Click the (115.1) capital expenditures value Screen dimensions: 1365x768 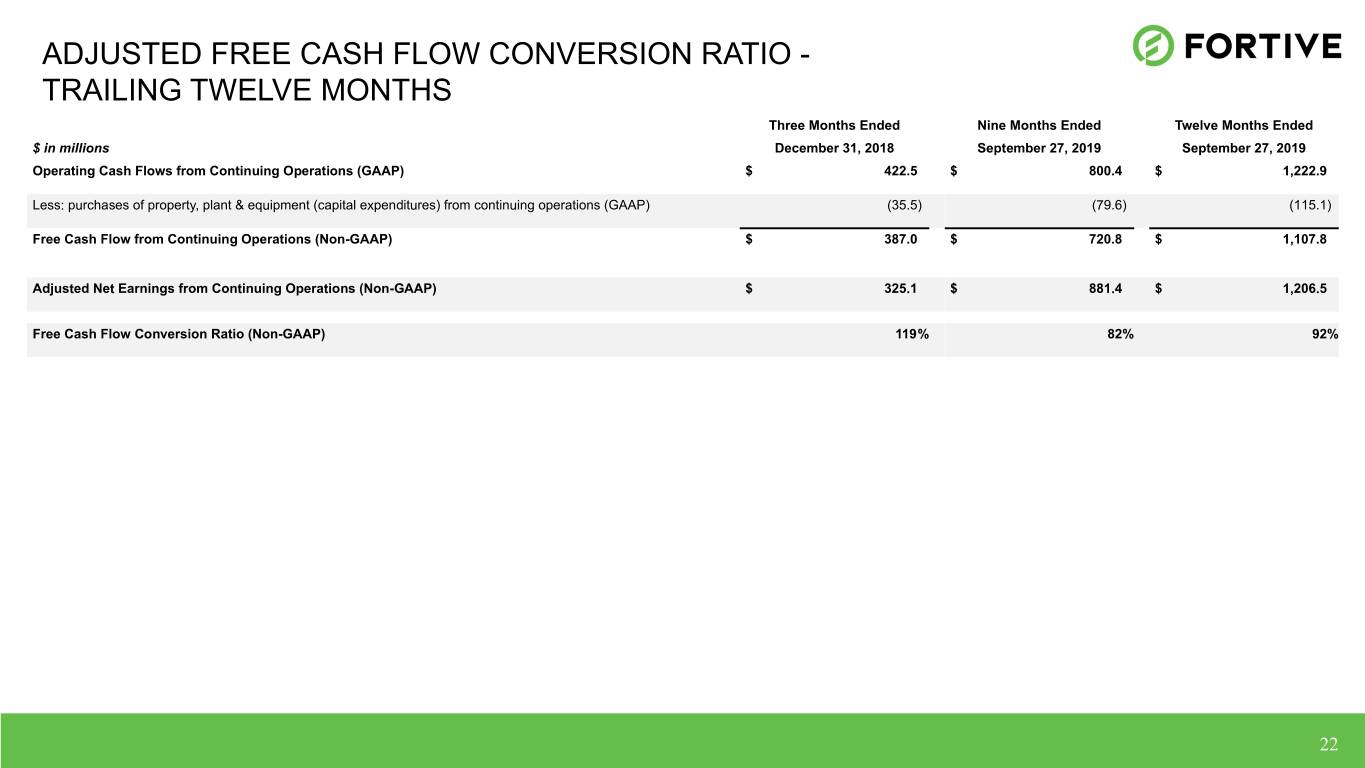1310,206
